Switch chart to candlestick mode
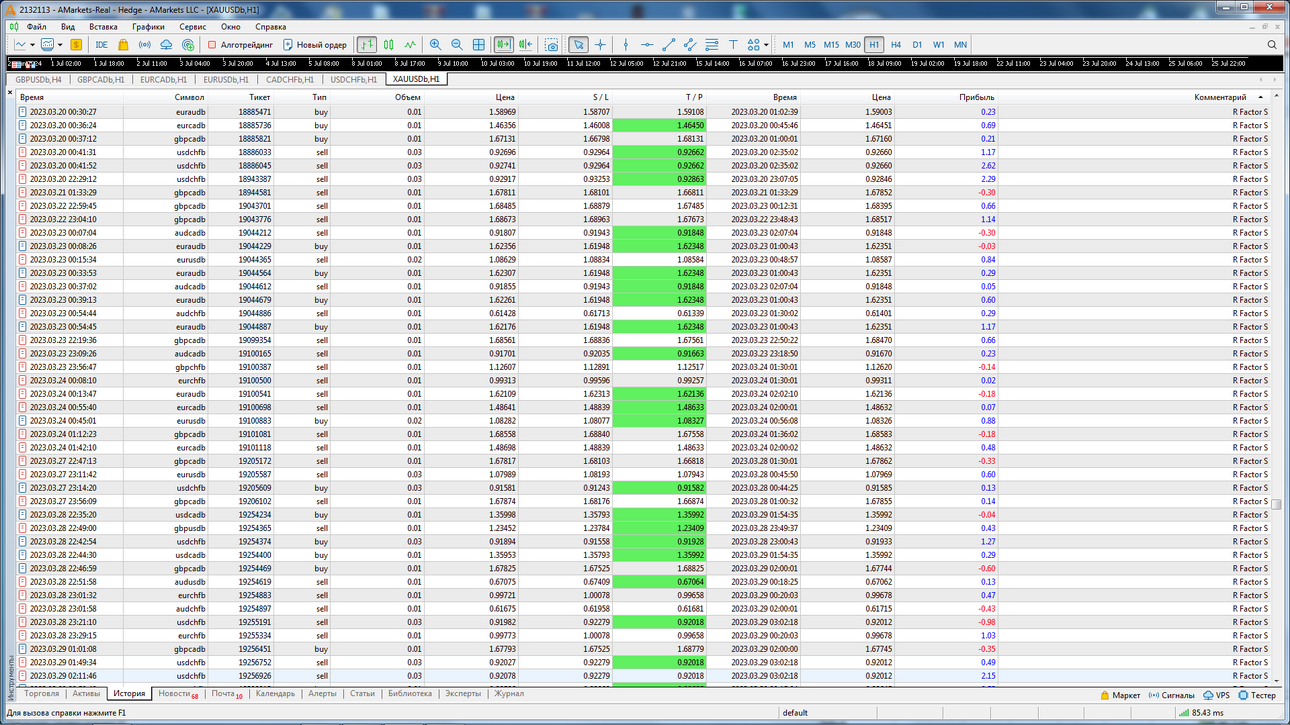 pos(389,45)
